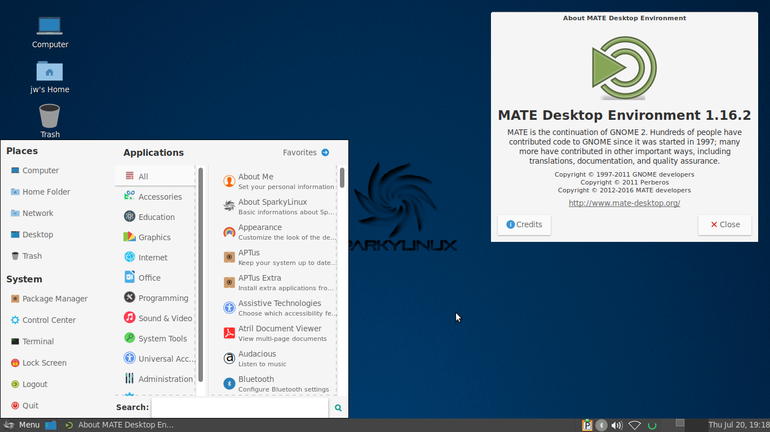Click the search magnifier icon
770x432 pixels.
pos(338,407)
